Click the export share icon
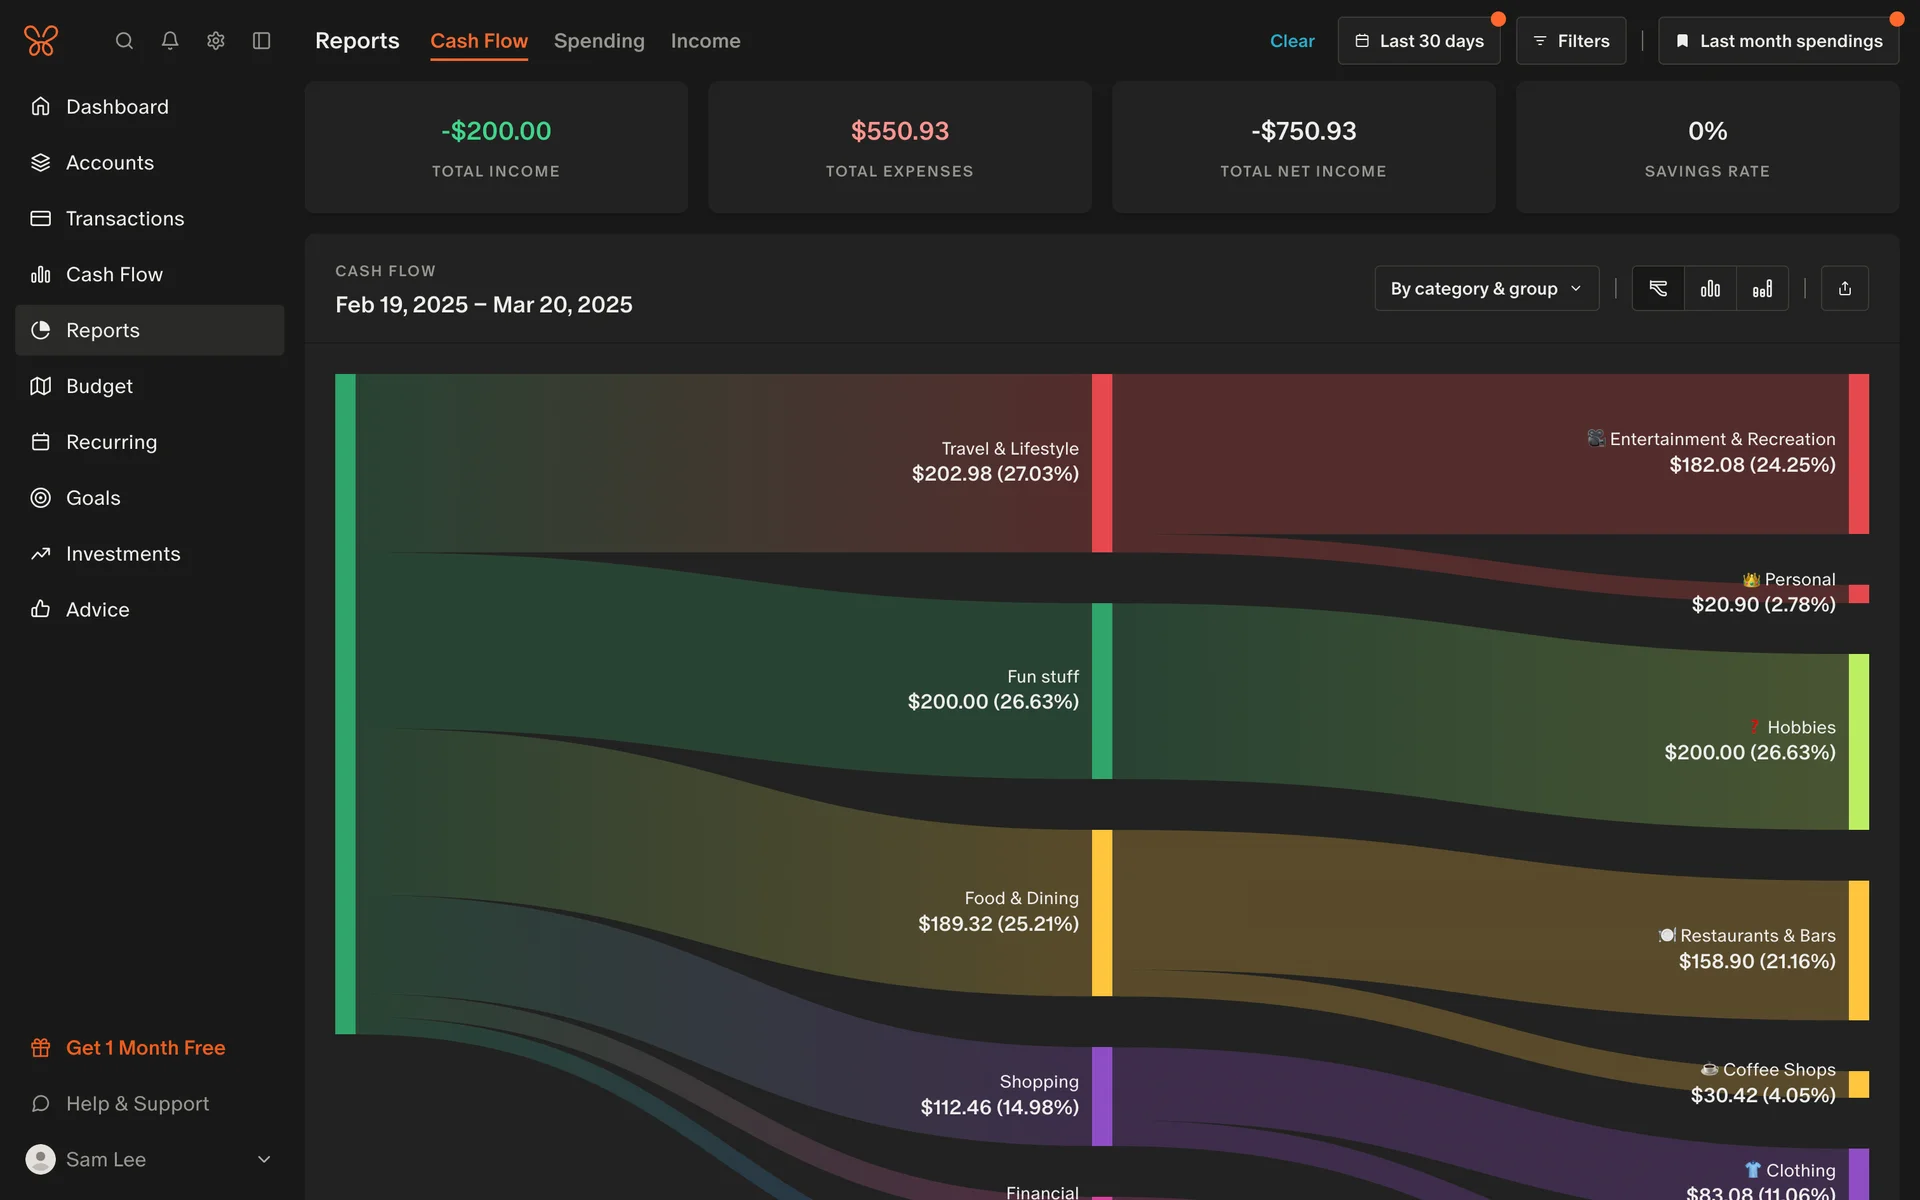The image size is (1920, 1200). [x=1844, y=289]
